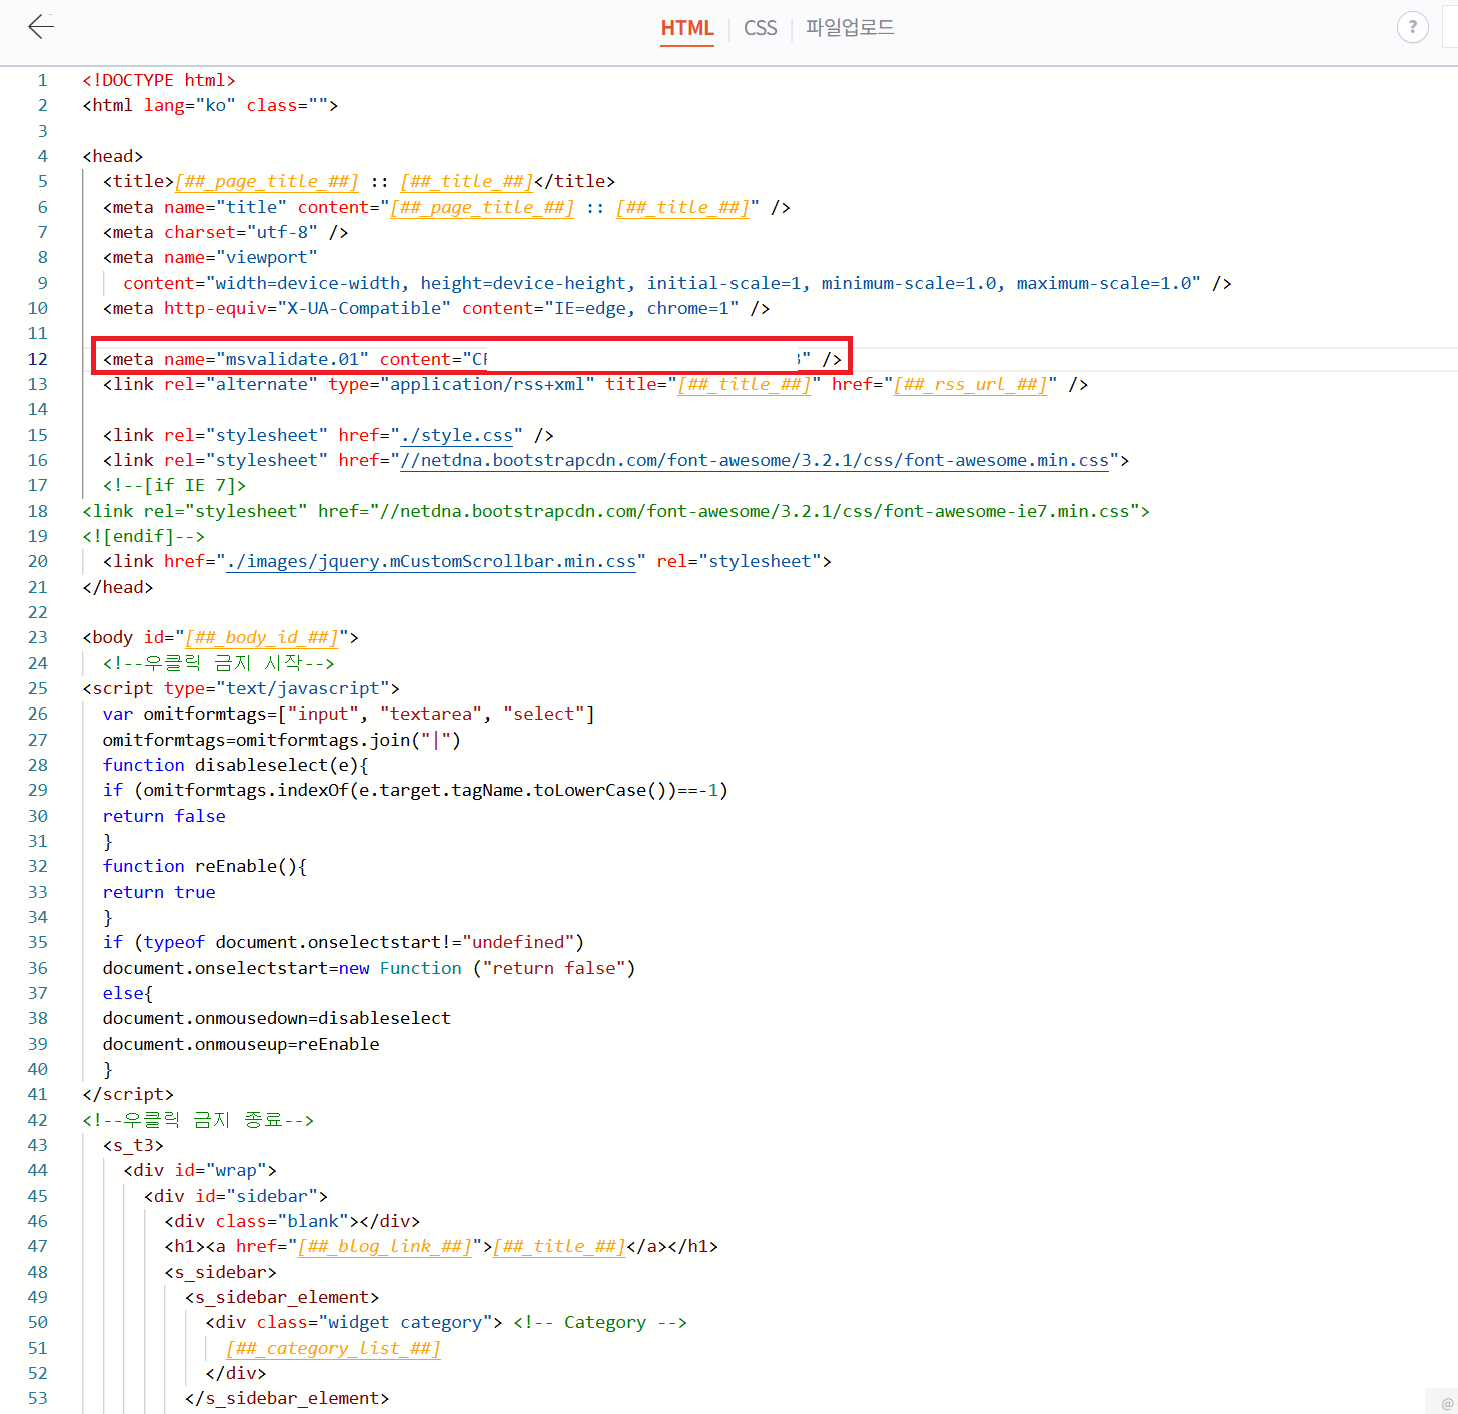The height and width of the screenshot is (1414, 1458).
Task: Open the 파일업로드 tab
Action: pos(849,28)
